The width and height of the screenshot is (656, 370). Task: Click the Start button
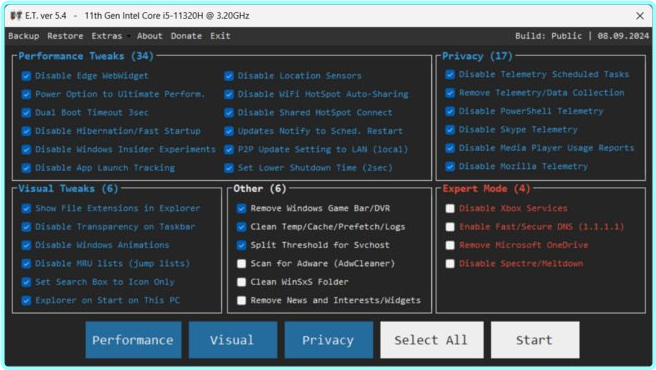(535, 340)
